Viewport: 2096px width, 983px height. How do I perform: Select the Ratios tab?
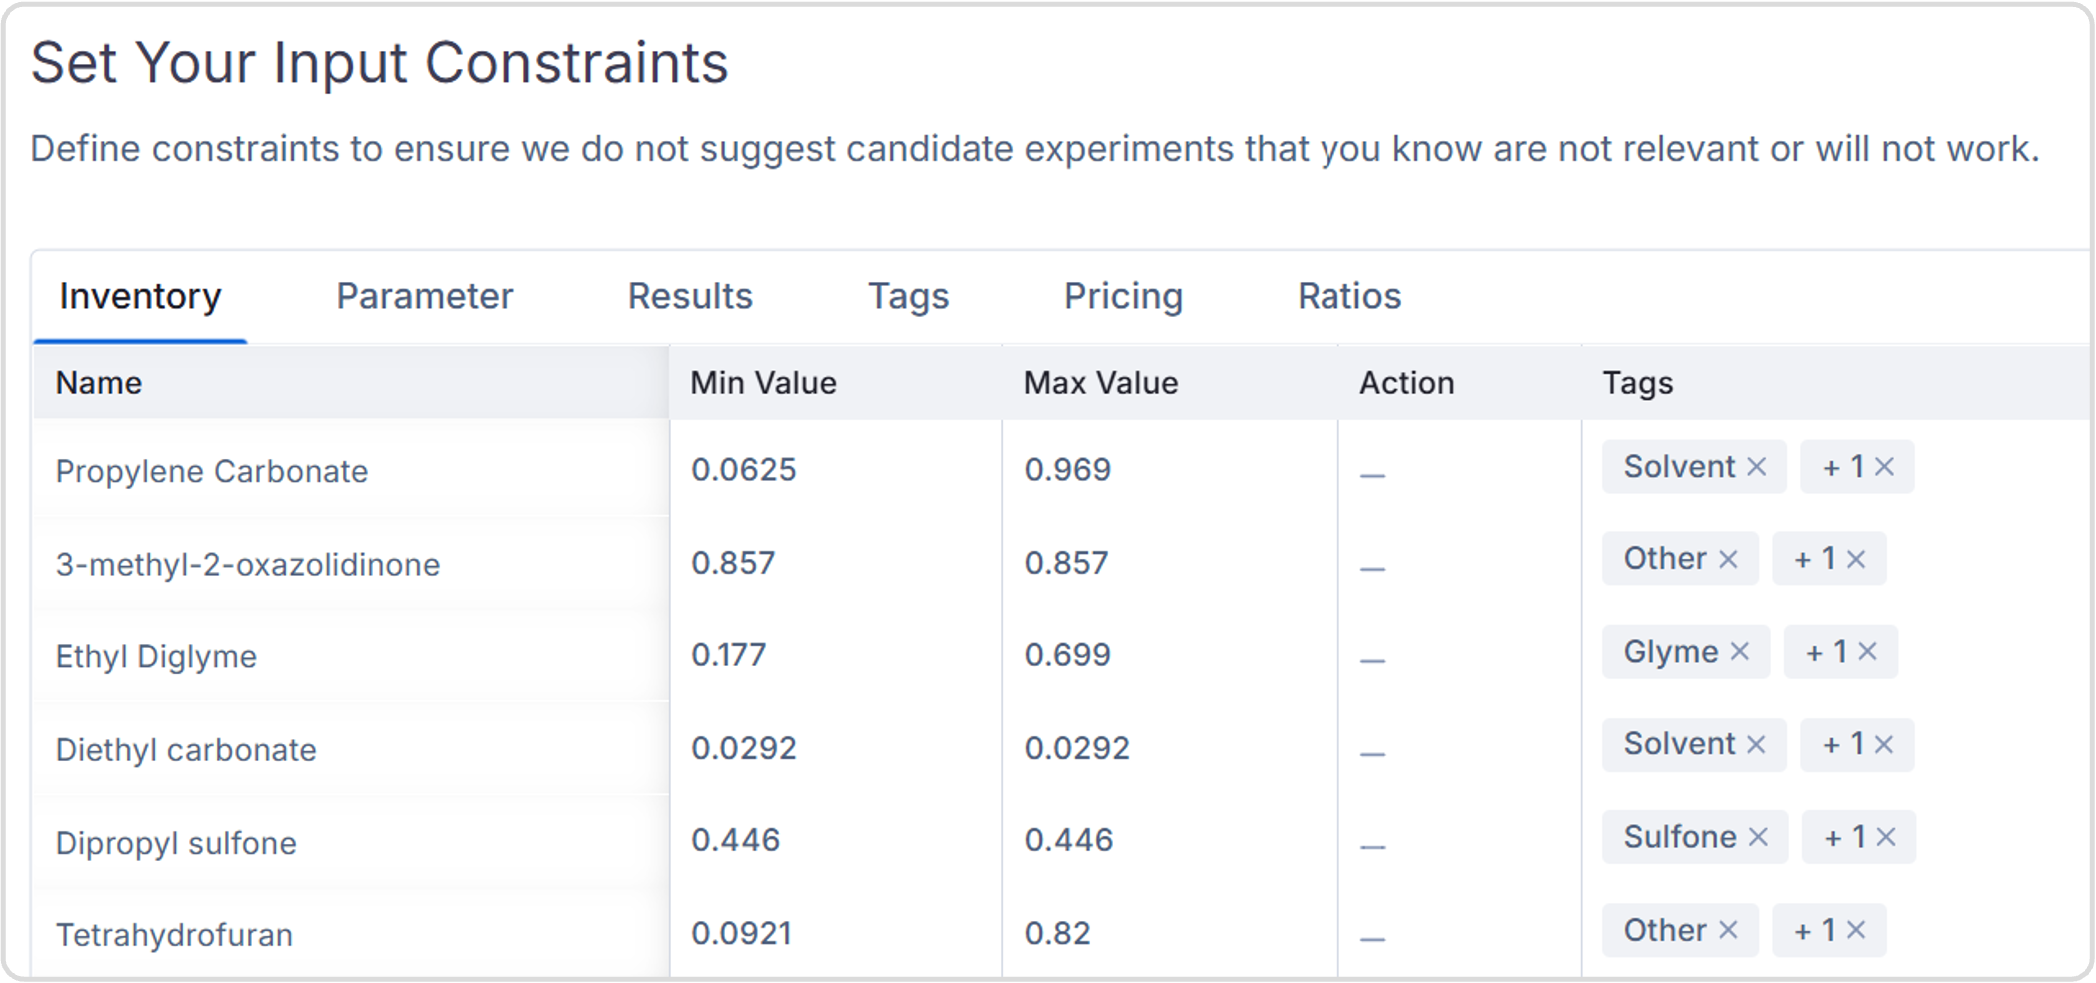tap(1349, 296)
